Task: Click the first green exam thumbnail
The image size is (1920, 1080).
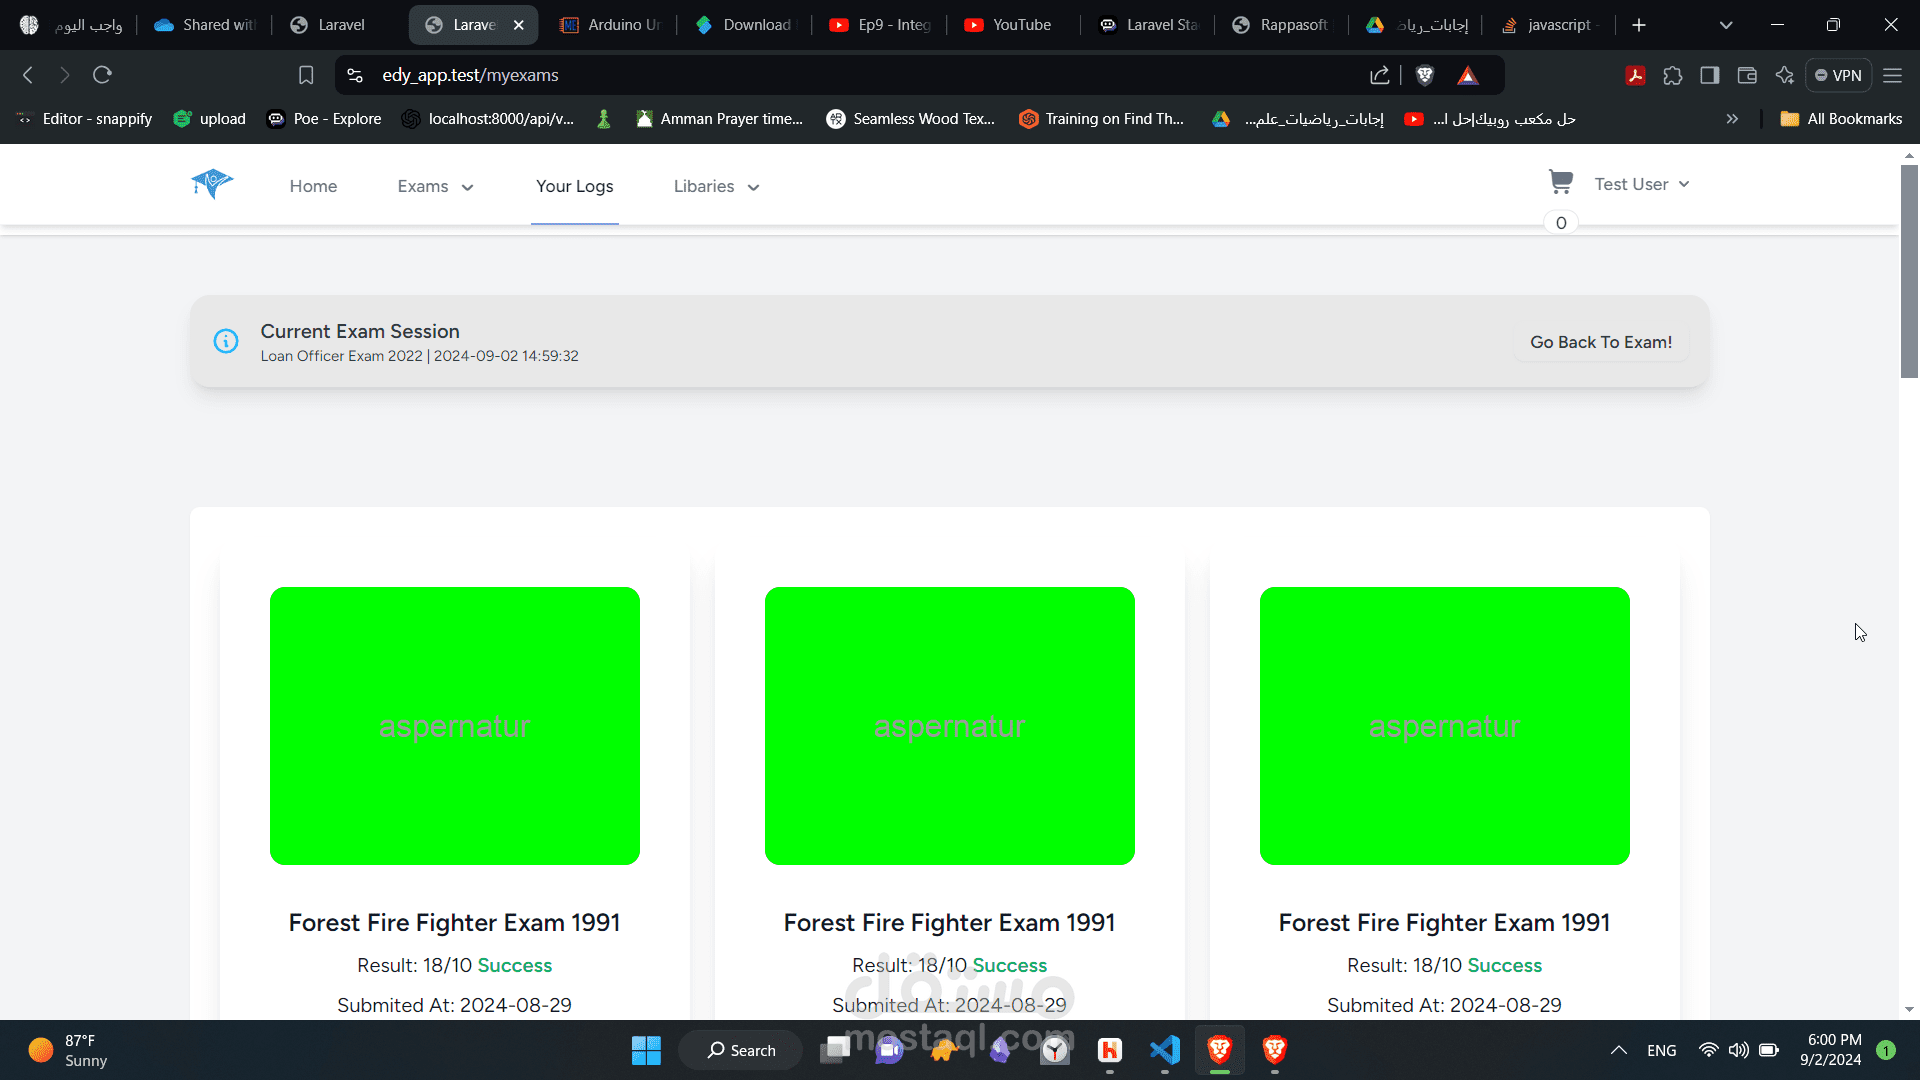Action: click(x=455, y=726)
